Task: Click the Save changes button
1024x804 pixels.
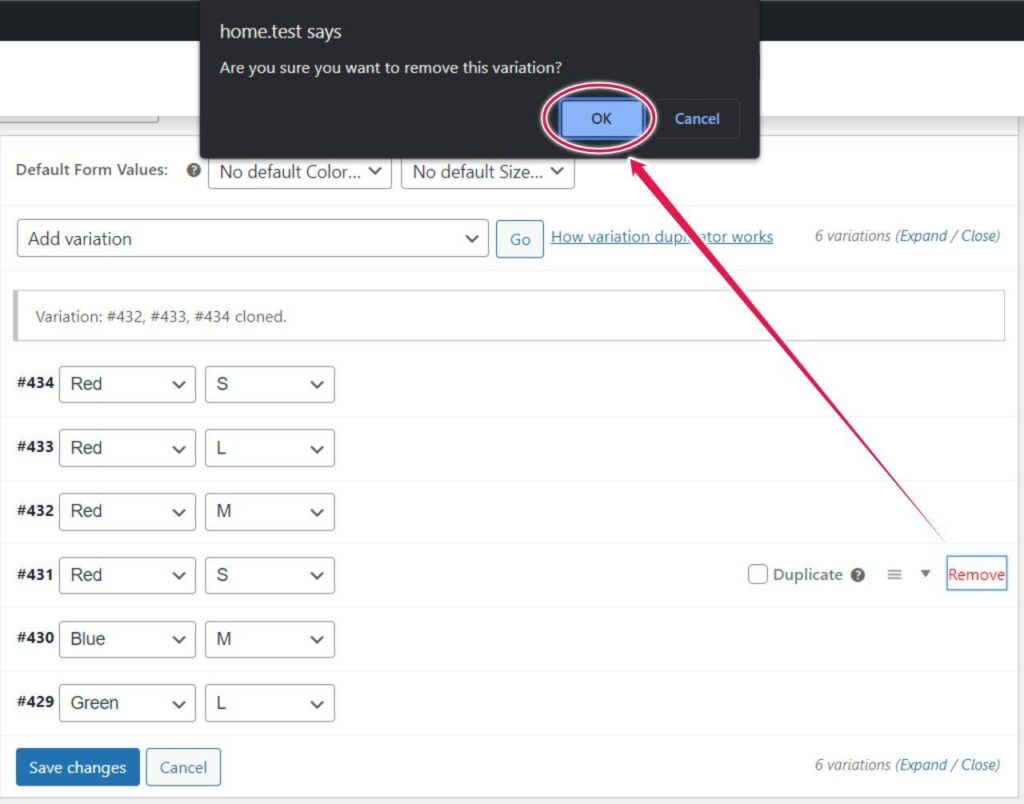Action: [x=77, y=767]
